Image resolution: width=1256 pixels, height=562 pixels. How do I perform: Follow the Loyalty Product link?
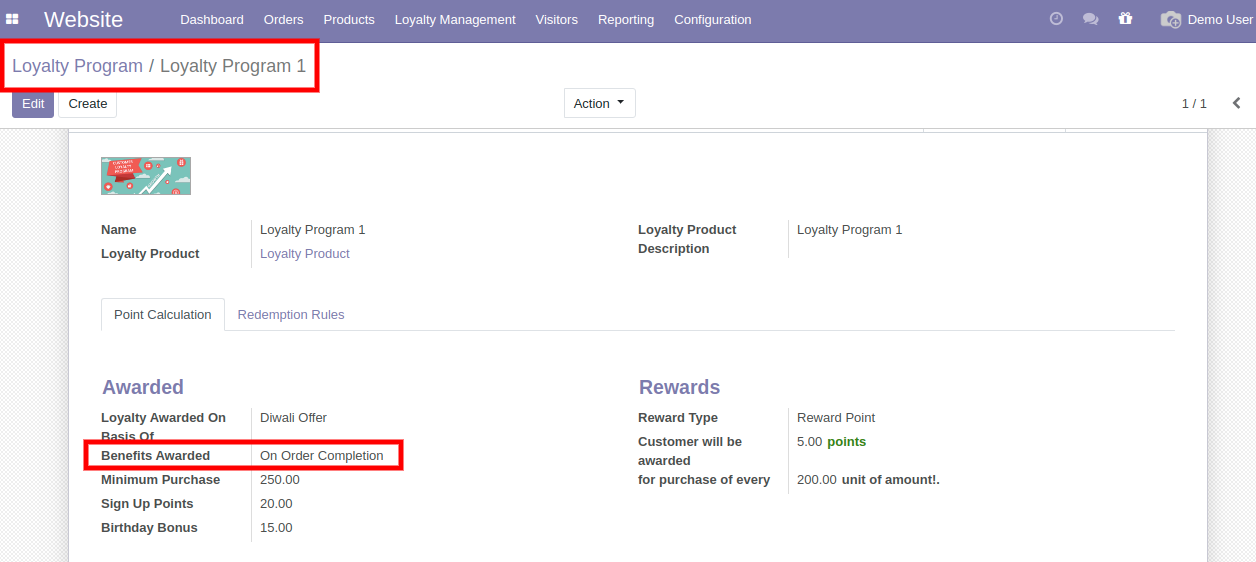coord(305,254)
